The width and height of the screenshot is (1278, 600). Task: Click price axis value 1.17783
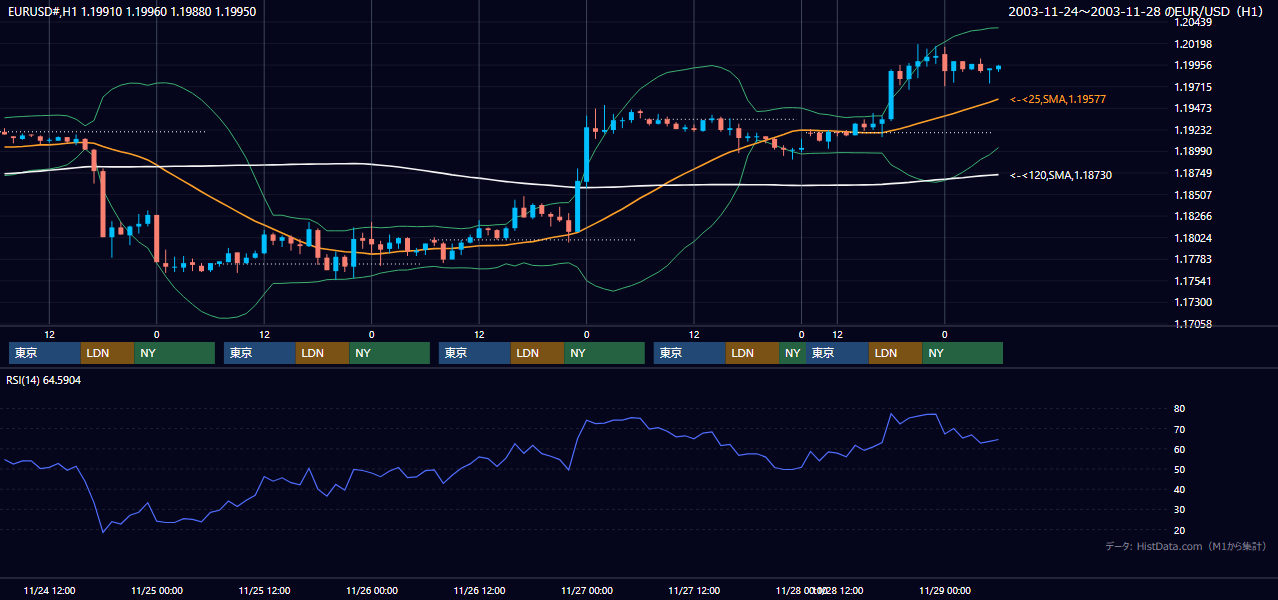[x=1193, y=259]
